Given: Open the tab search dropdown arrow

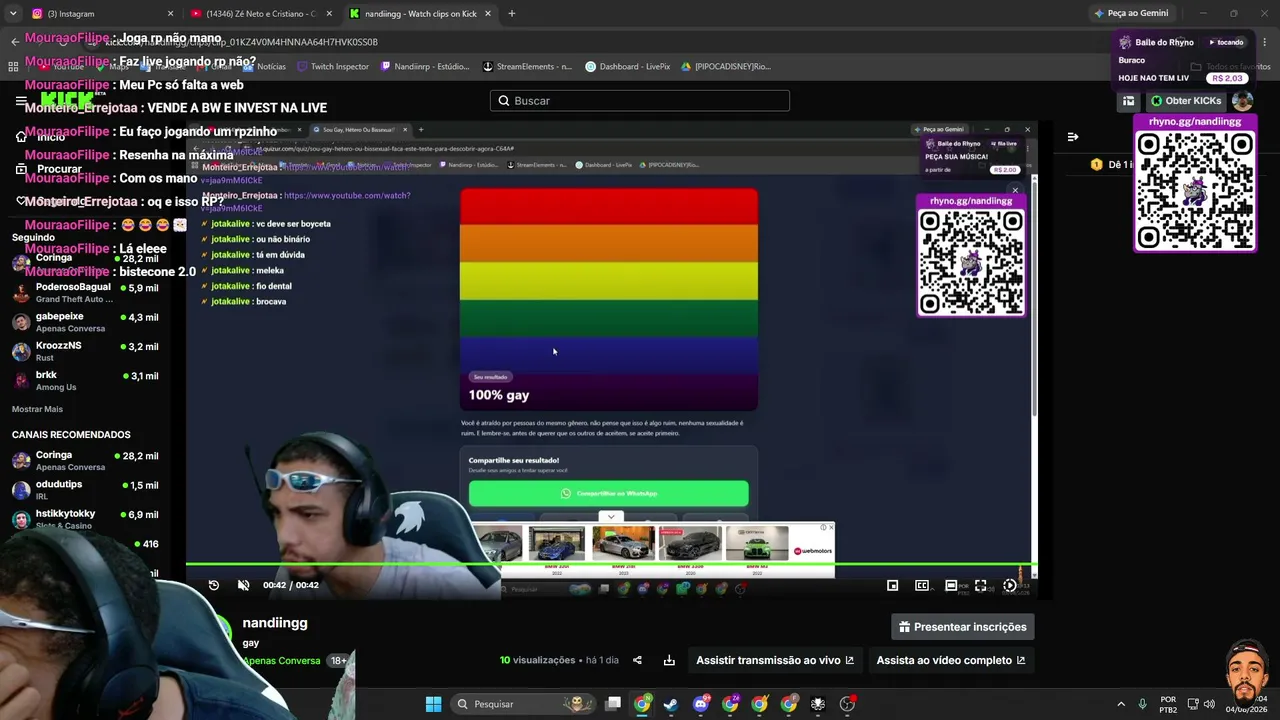Looking at the screenshot, I should (13, 14).
